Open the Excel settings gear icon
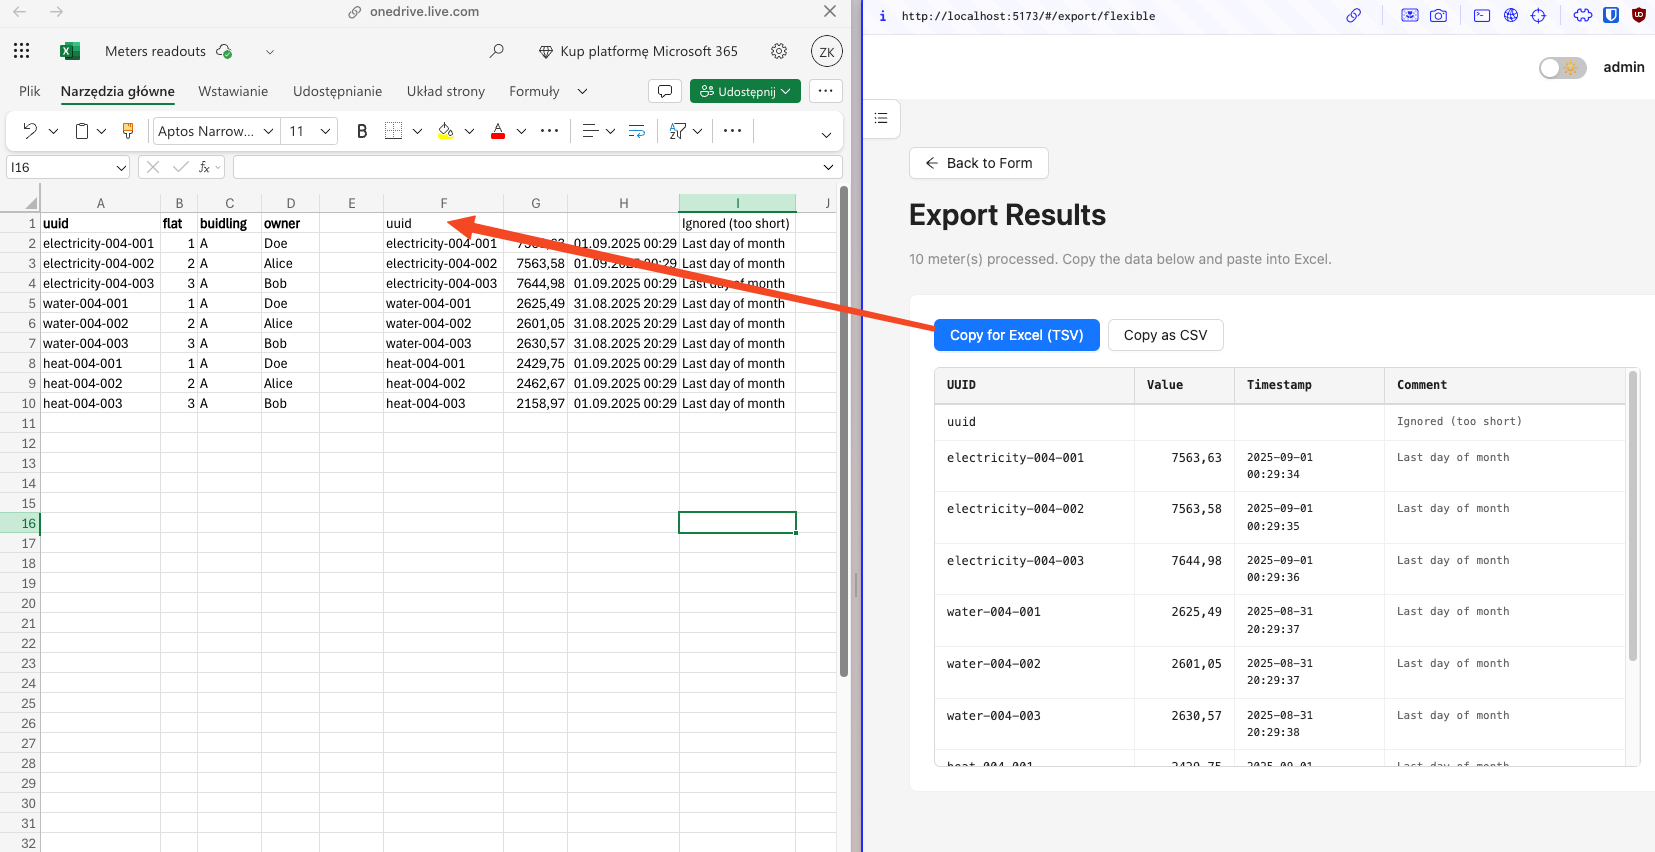 pyautogui.click(x=779, y=51)
